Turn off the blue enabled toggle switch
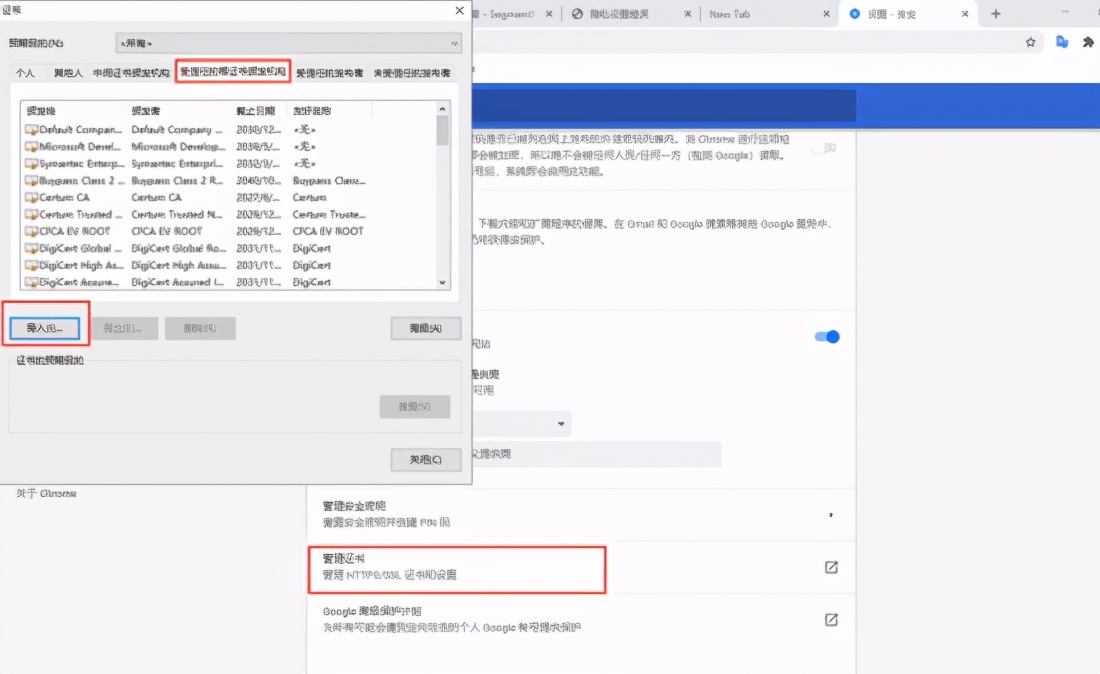Image resolution: width=1100 pixels, height=674 pixels. (x=827, y=337)
